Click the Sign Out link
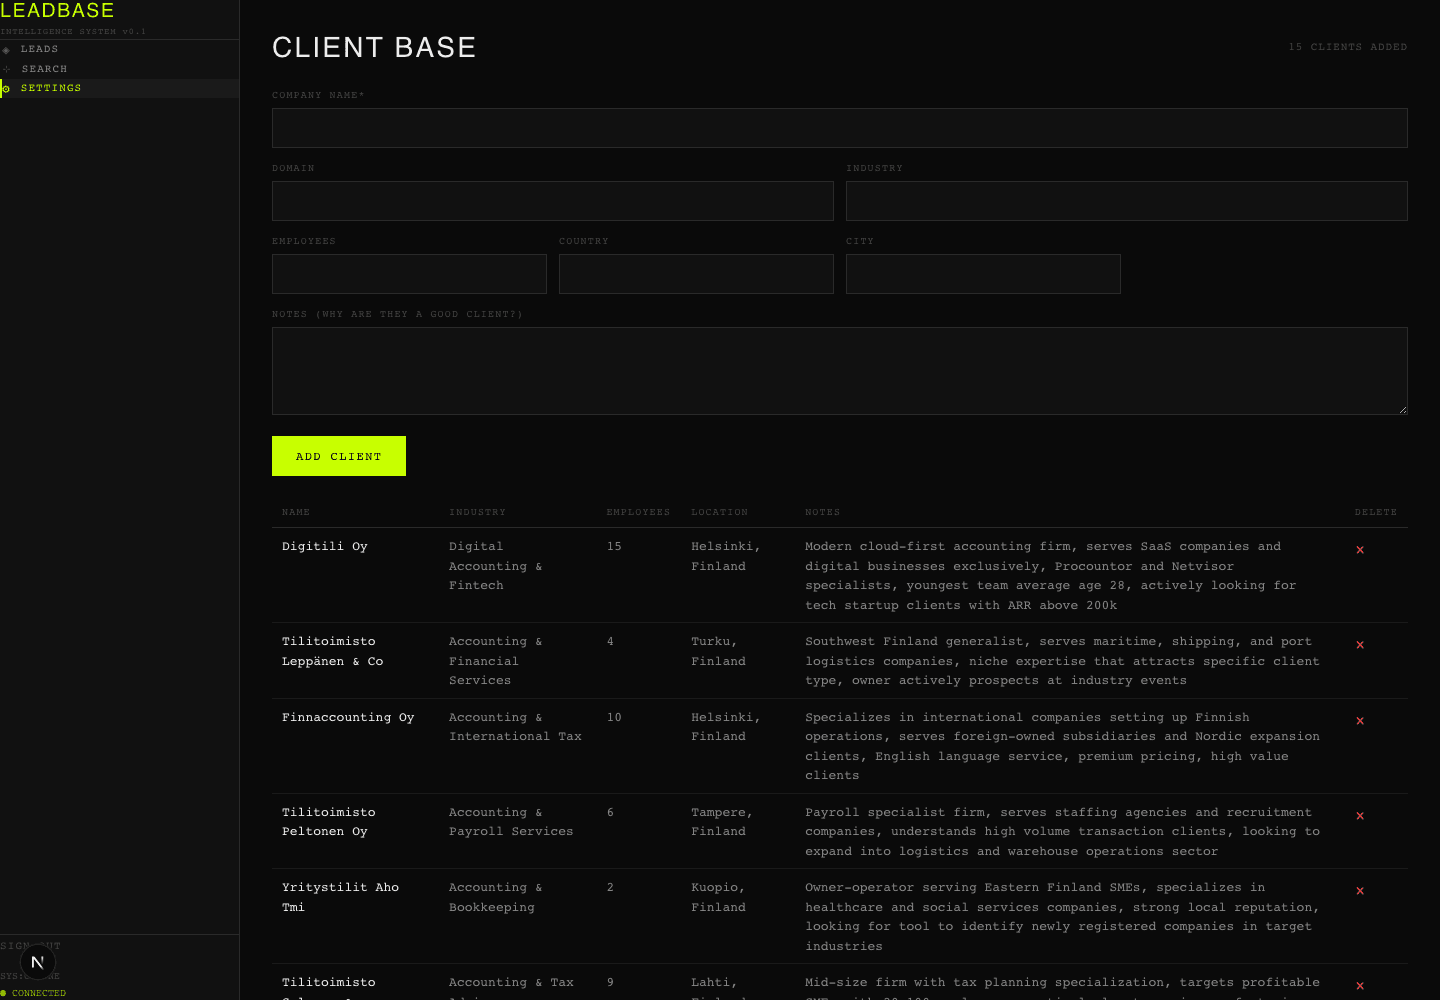Viewport: 1440px width, 1000px height. point(30,946)
